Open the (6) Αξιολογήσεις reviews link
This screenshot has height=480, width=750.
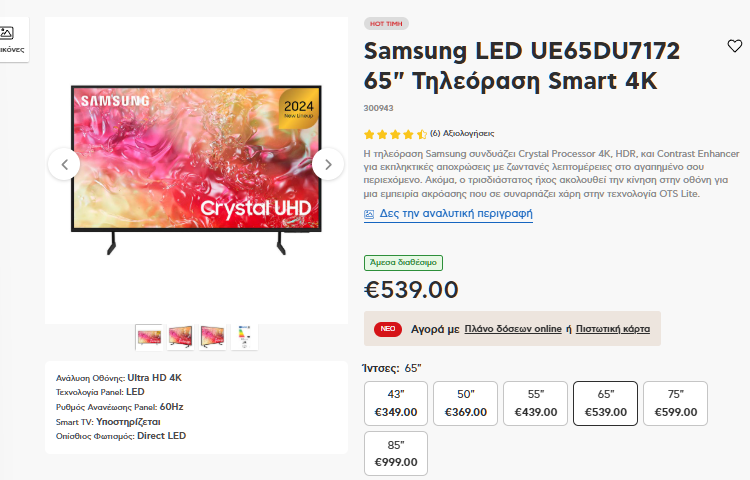pos(462,133)
